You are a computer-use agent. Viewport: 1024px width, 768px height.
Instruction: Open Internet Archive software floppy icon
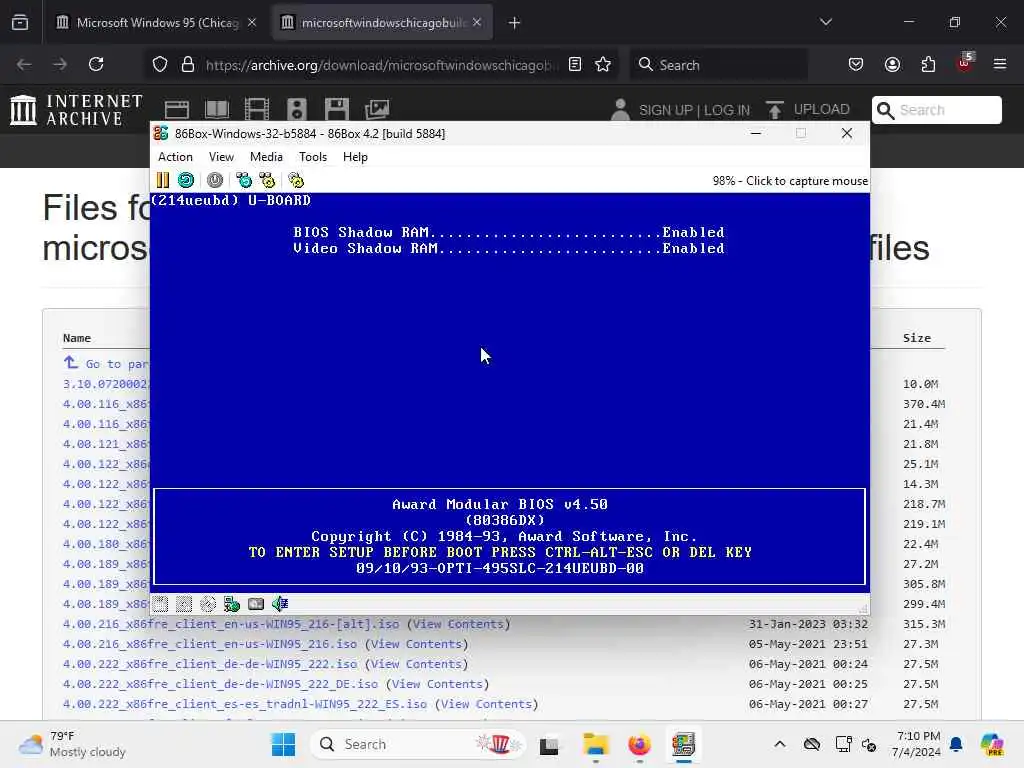tap(337, 110)
